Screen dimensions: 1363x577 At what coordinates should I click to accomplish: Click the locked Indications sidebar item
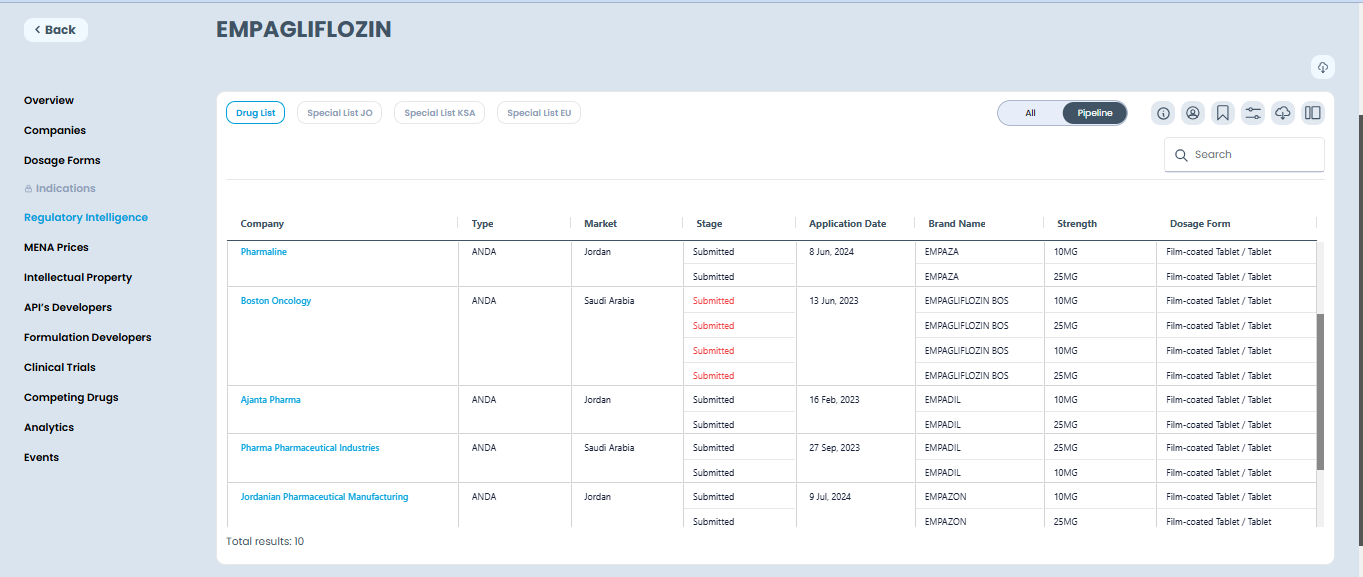pyautogui.click(x=60, y=188)
